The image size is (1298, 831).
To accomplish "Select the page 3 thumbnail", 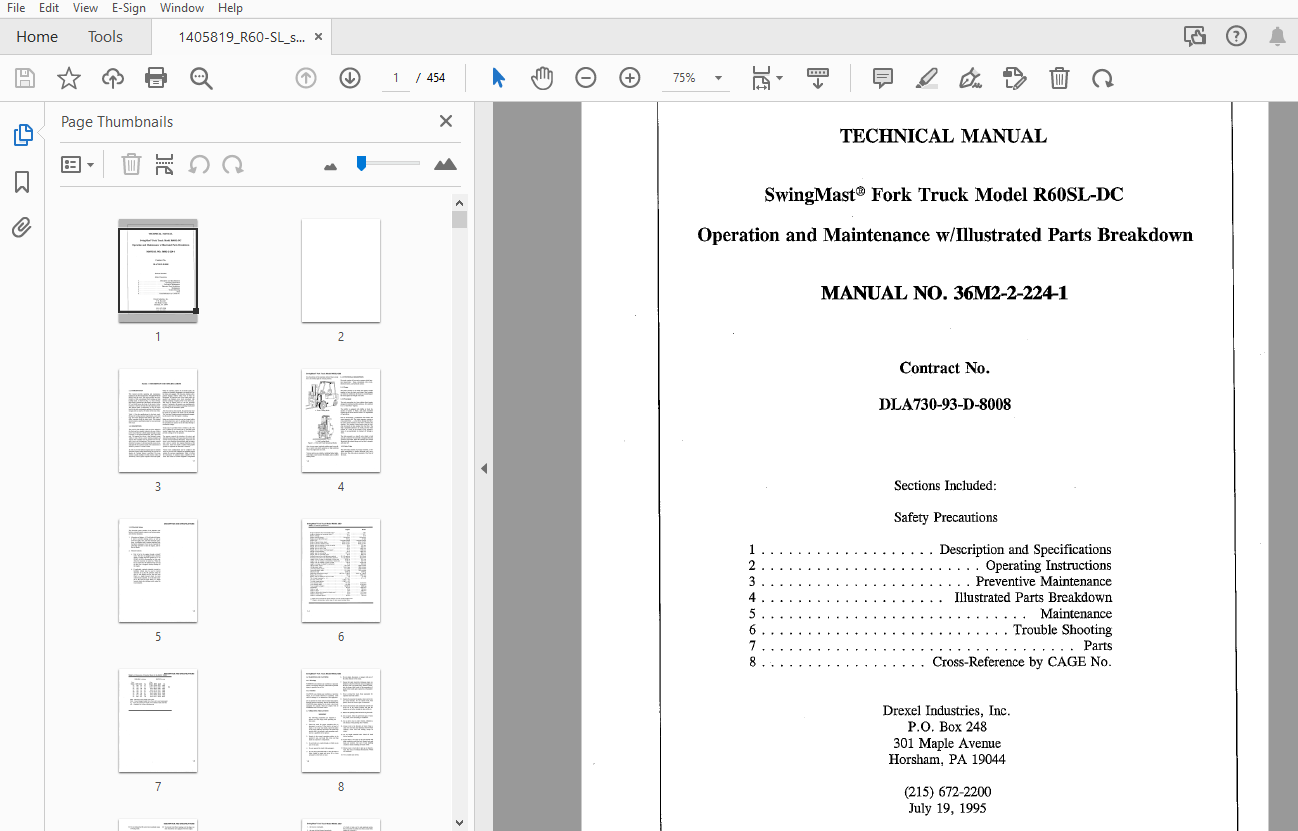I will tap(158, 420).
